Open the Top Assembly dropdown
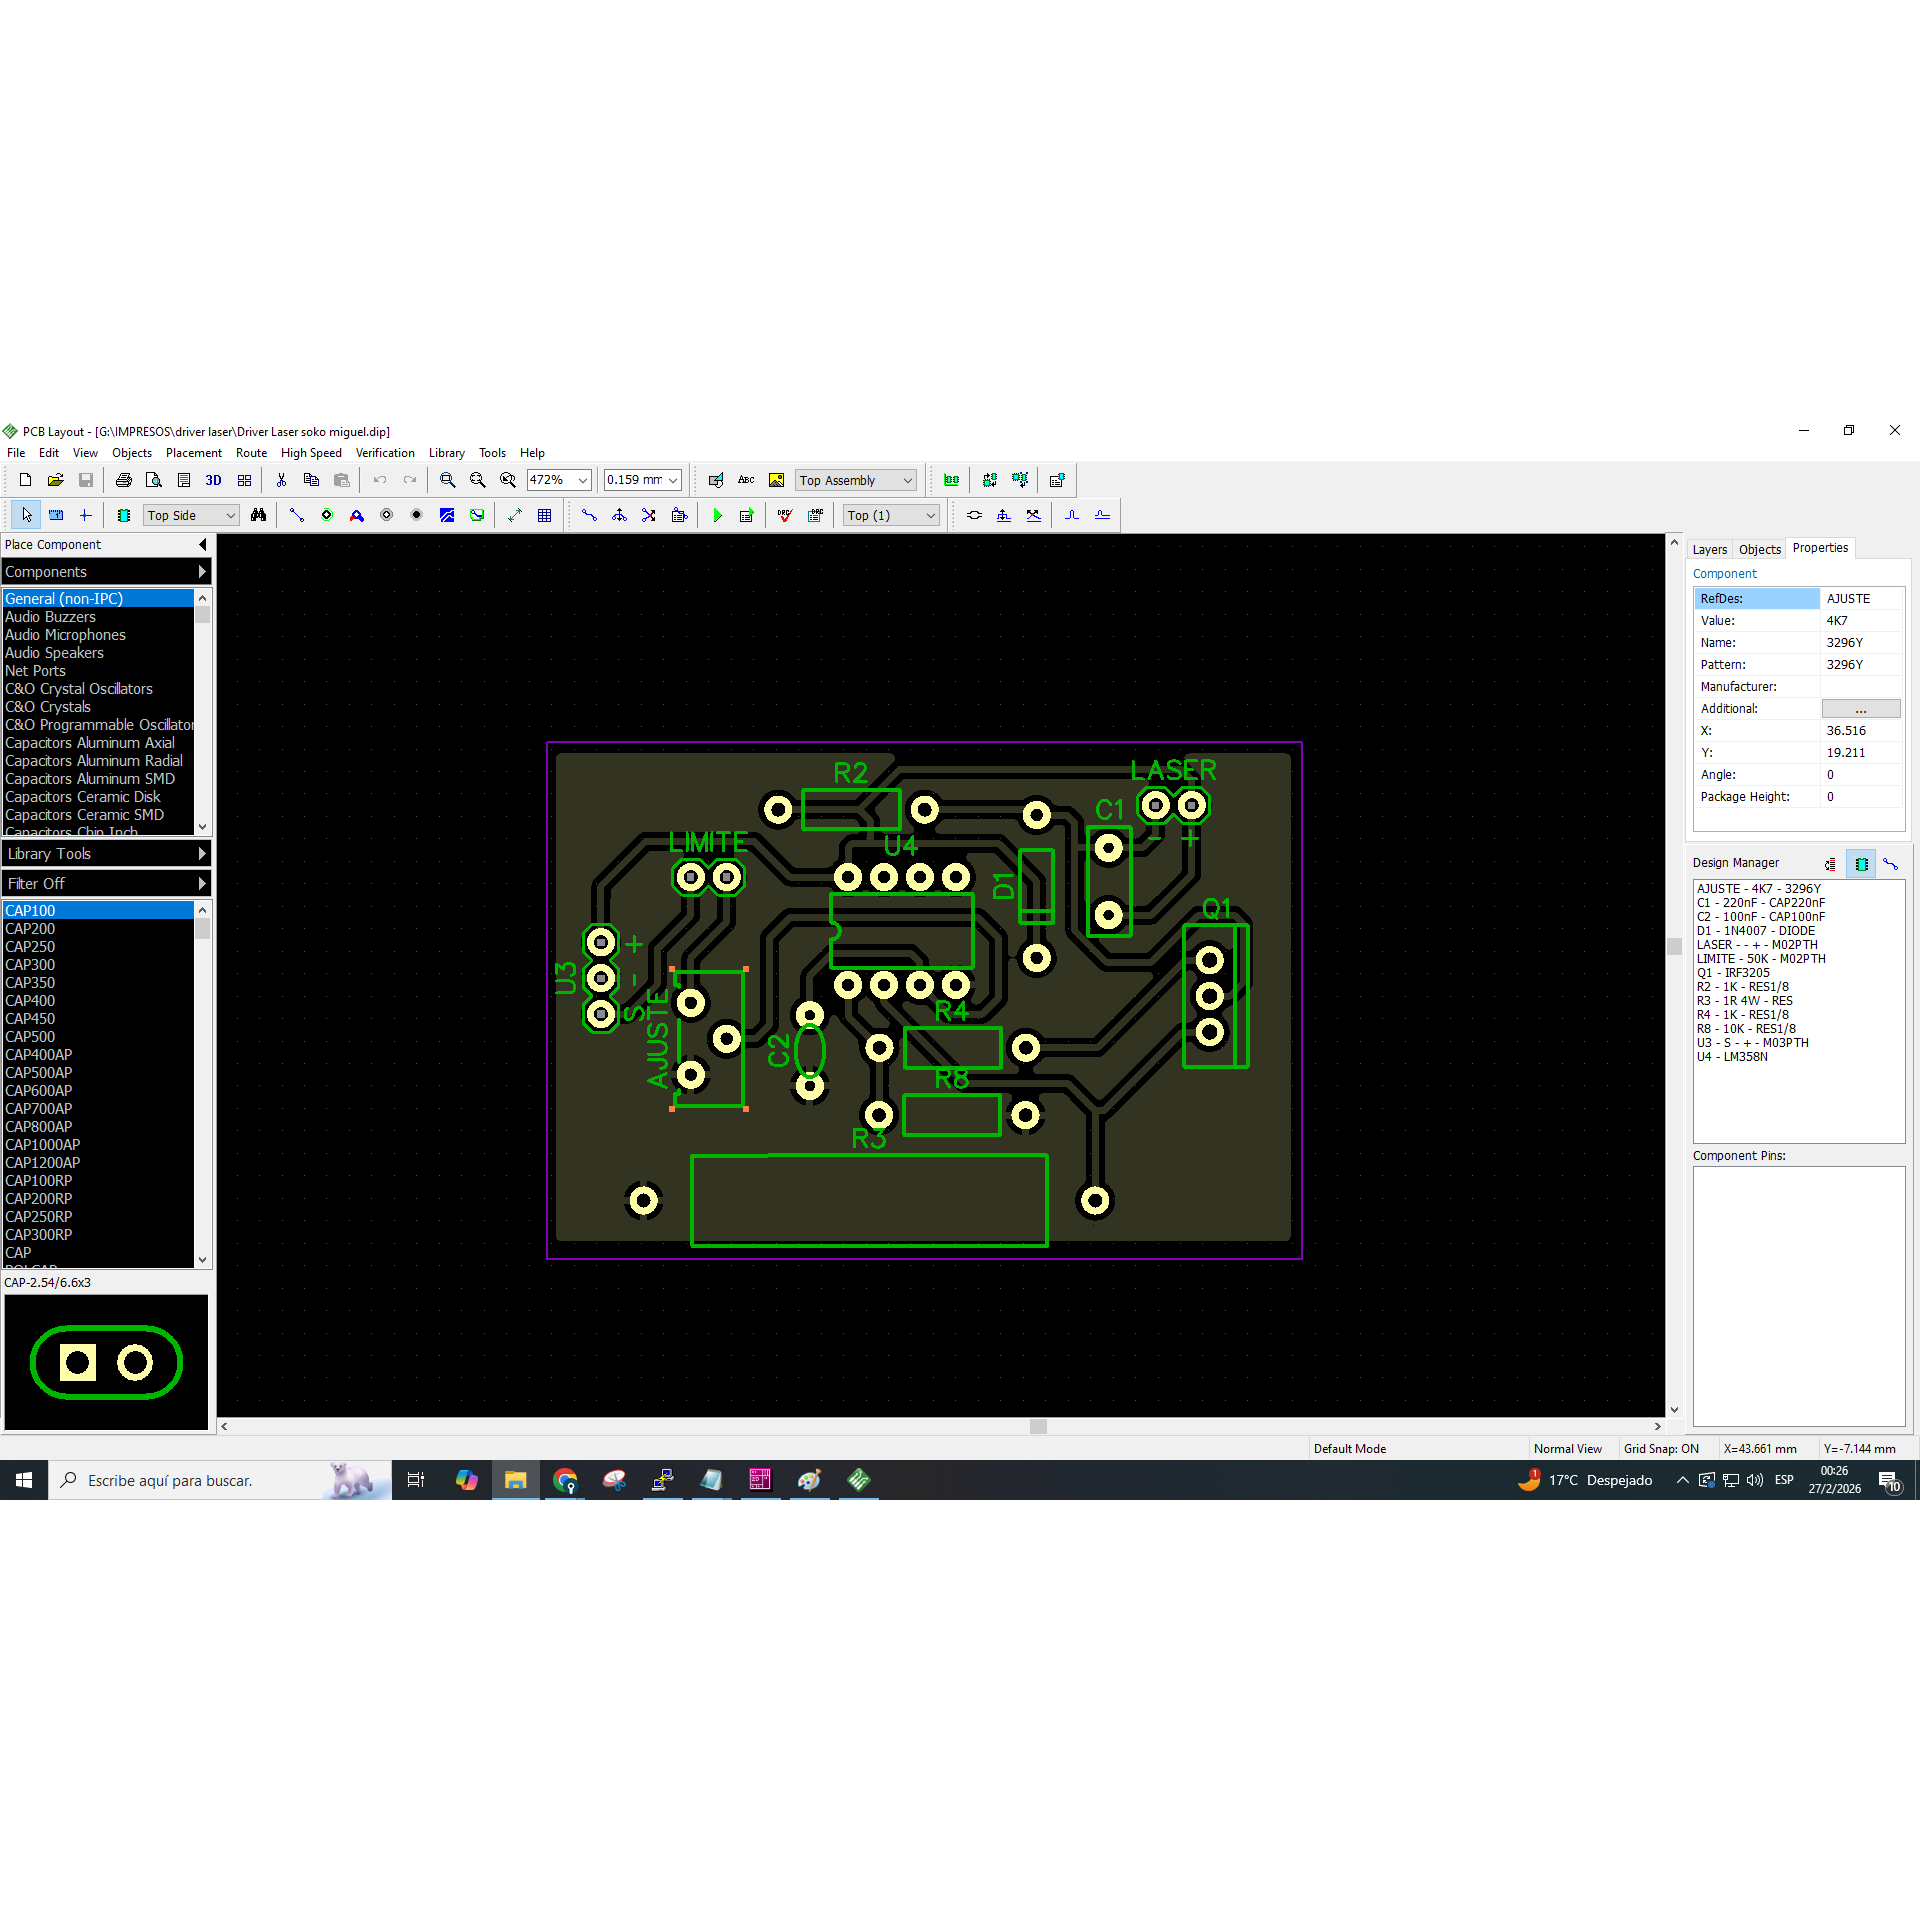This screenshot has height=1920, width=1920. tap(856, 480)
